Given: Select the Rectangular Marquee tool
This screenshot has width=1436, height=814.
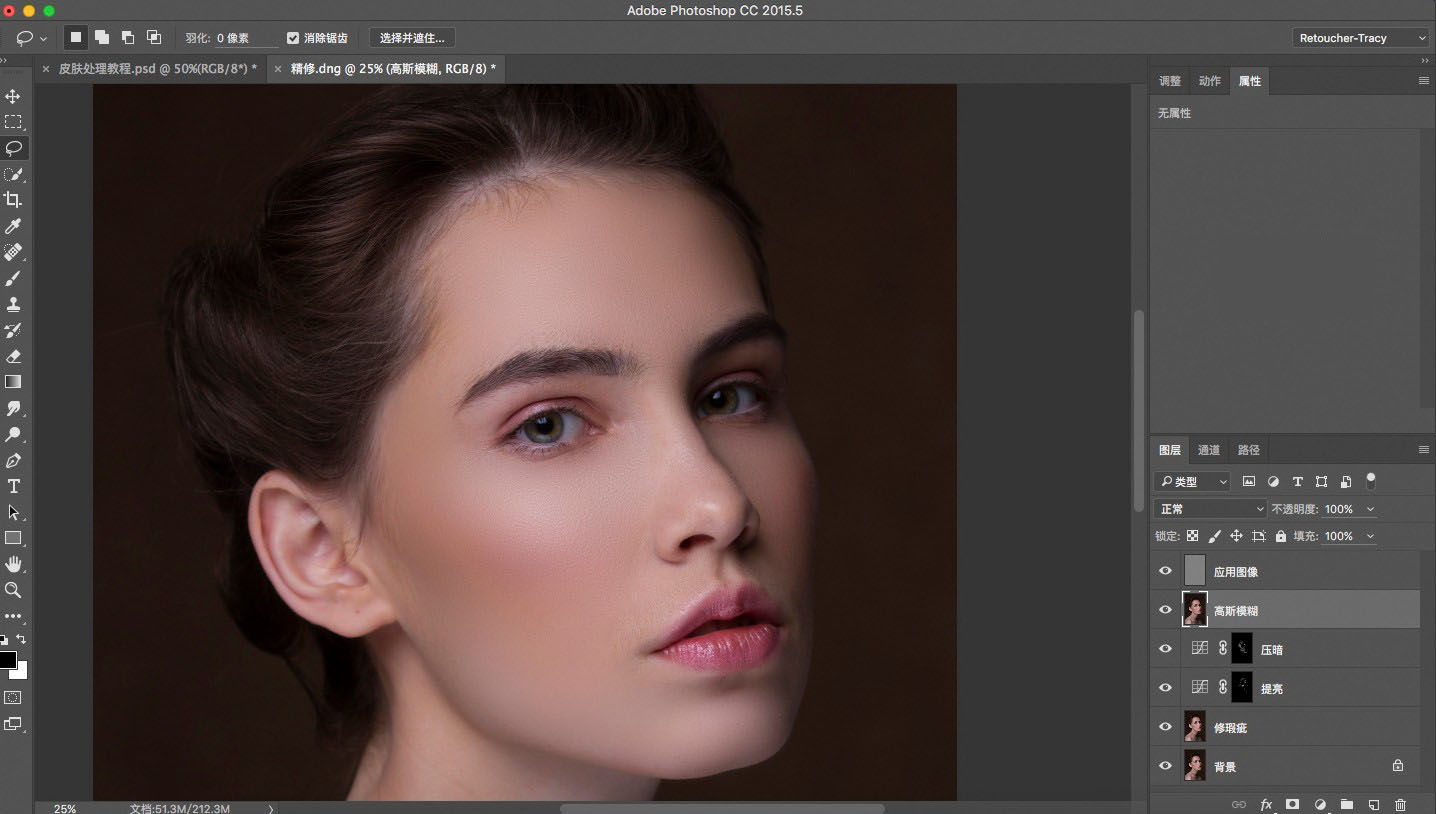Looking at the screenshot, I should pyautogui.click(x=13, y=122).
